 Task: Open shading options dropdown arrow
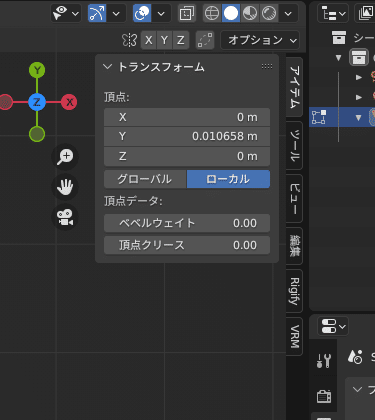(x=288, y=14)
